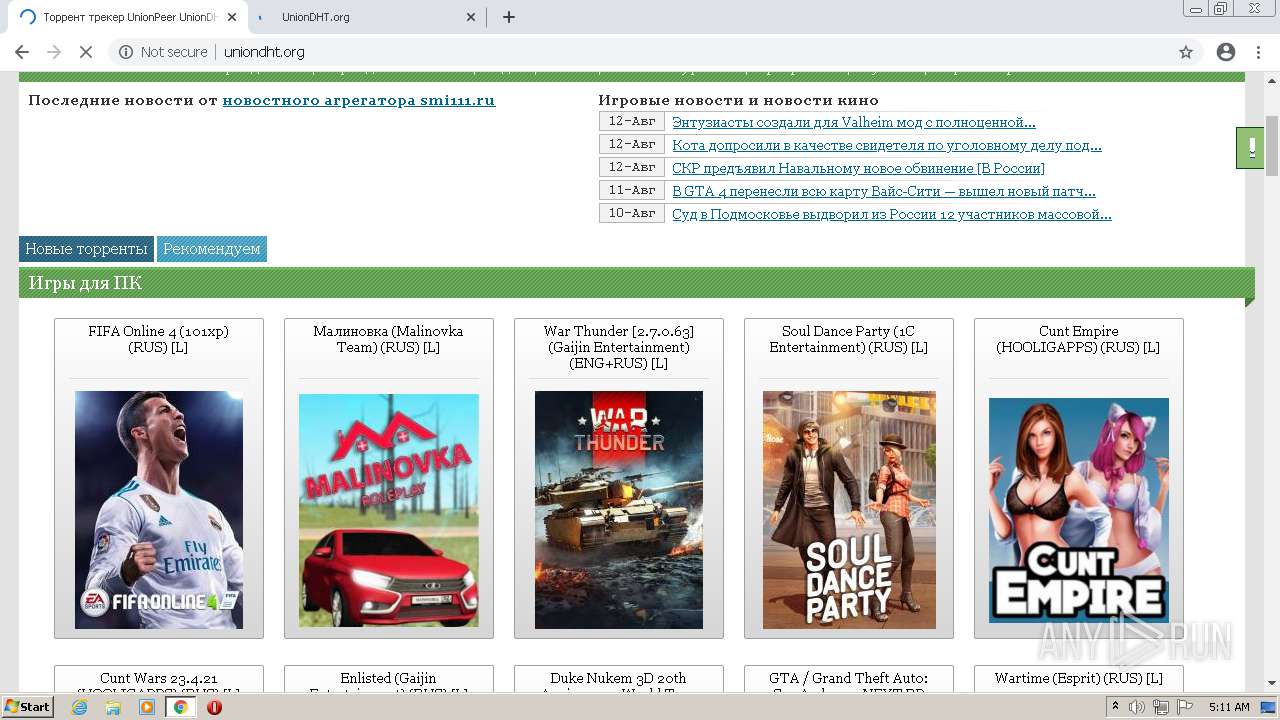Screen dimensions: 1280x720
Task: Click 10-Авг date label
Action: pyautogui.click(x=632, y=214)
